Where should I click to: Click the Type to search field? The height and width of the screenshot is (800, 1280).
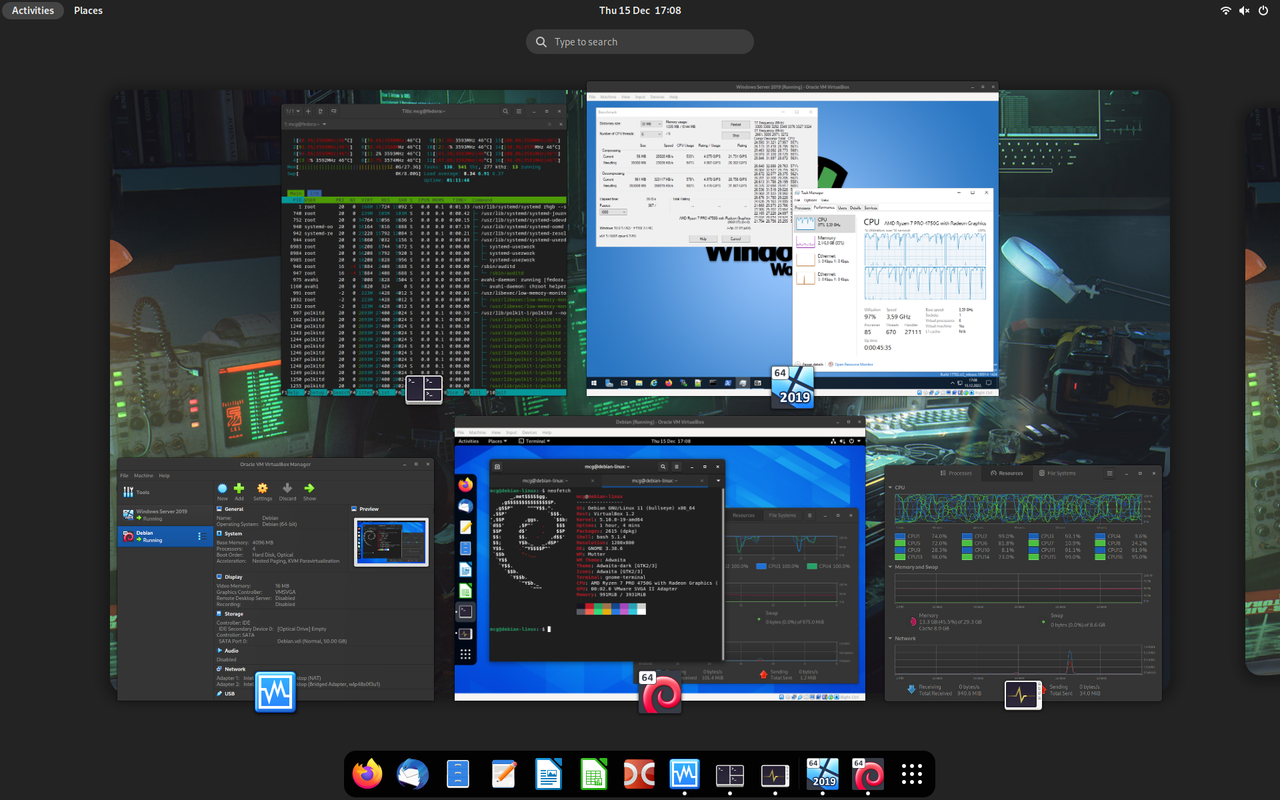(x=640, y=41)
